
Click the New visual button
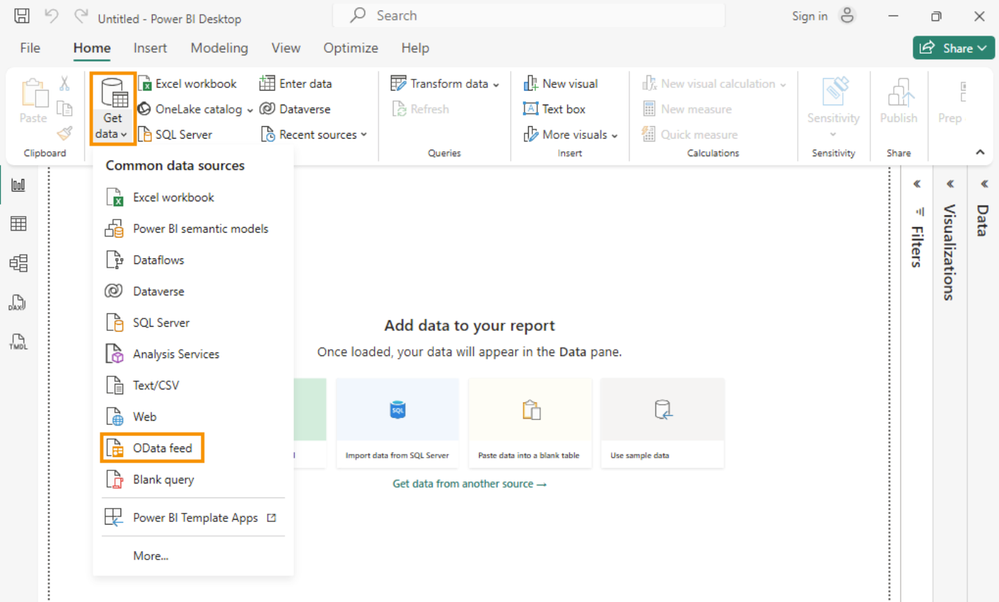coord(560,84)
